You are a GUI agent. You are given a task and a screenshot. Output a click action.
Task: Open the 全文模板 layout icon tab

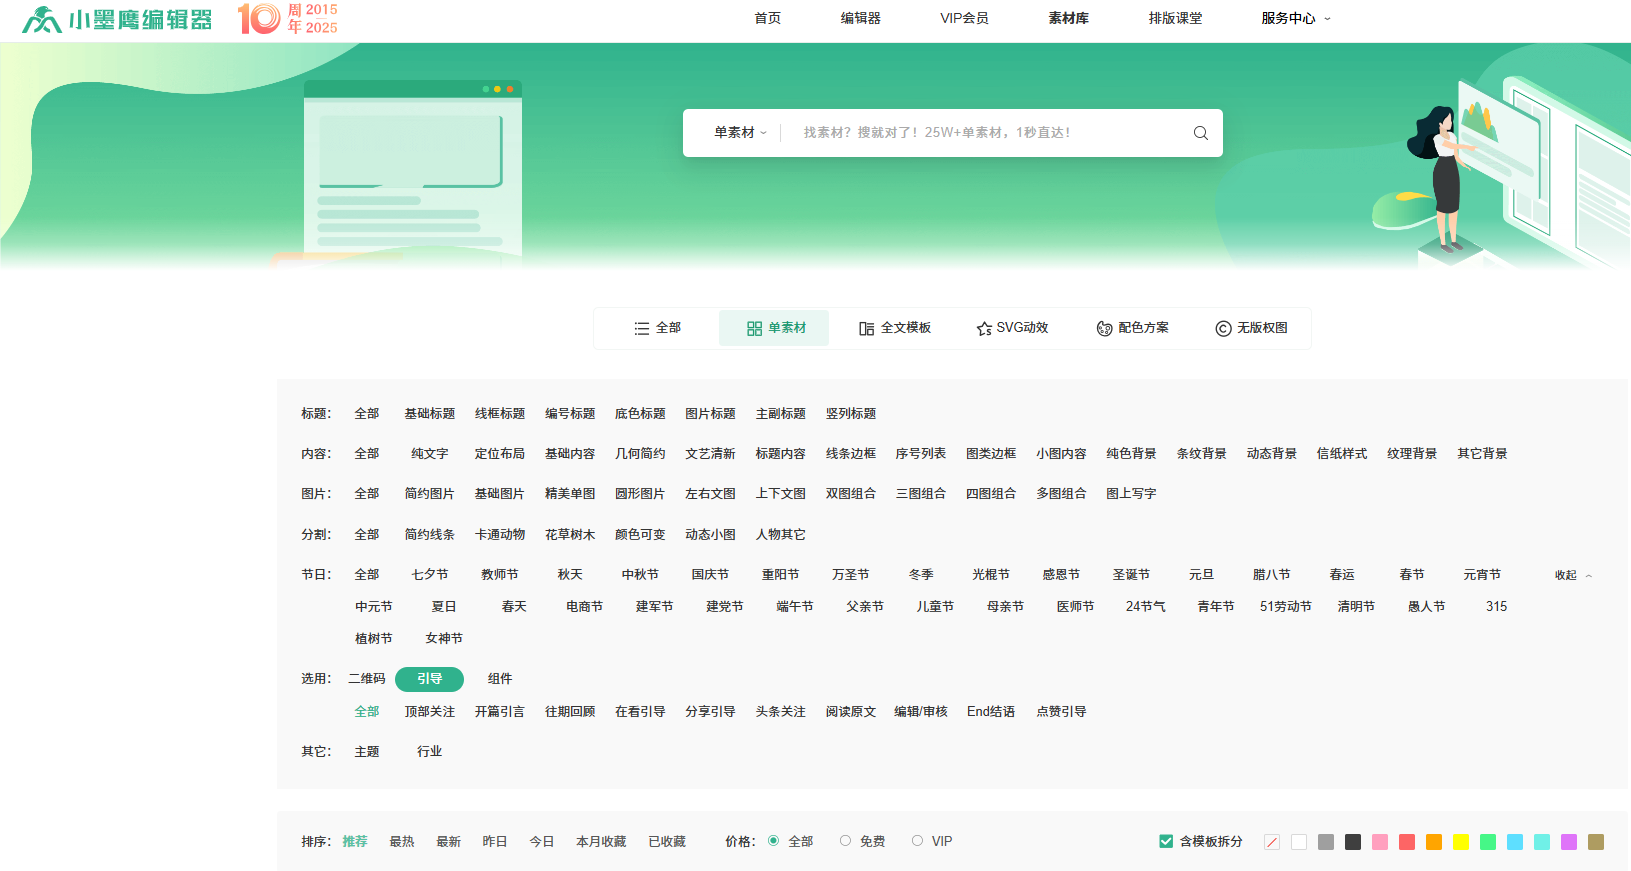pos(894,328)
